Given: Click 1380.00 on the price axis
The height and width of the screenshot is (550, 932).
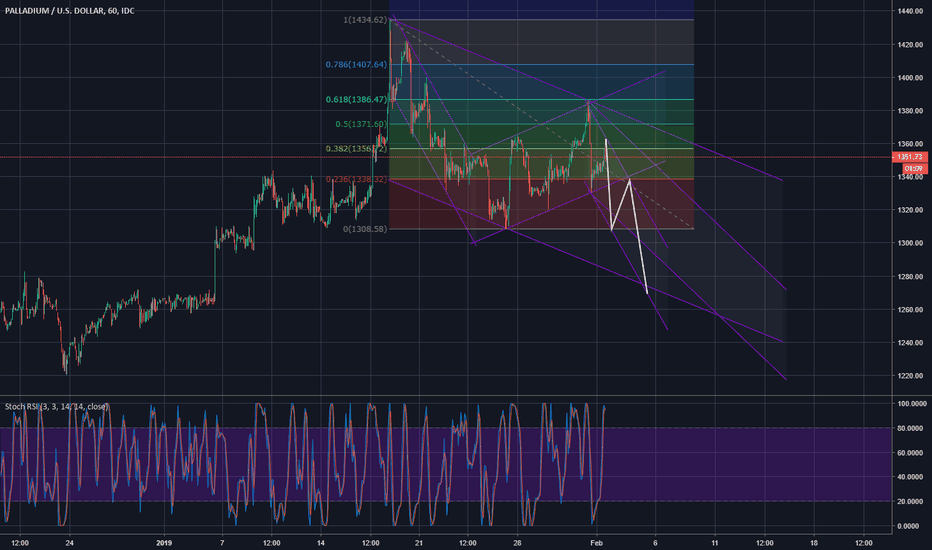Looking at the screenshot, I should pyautogui.click(x=910, y=111).
